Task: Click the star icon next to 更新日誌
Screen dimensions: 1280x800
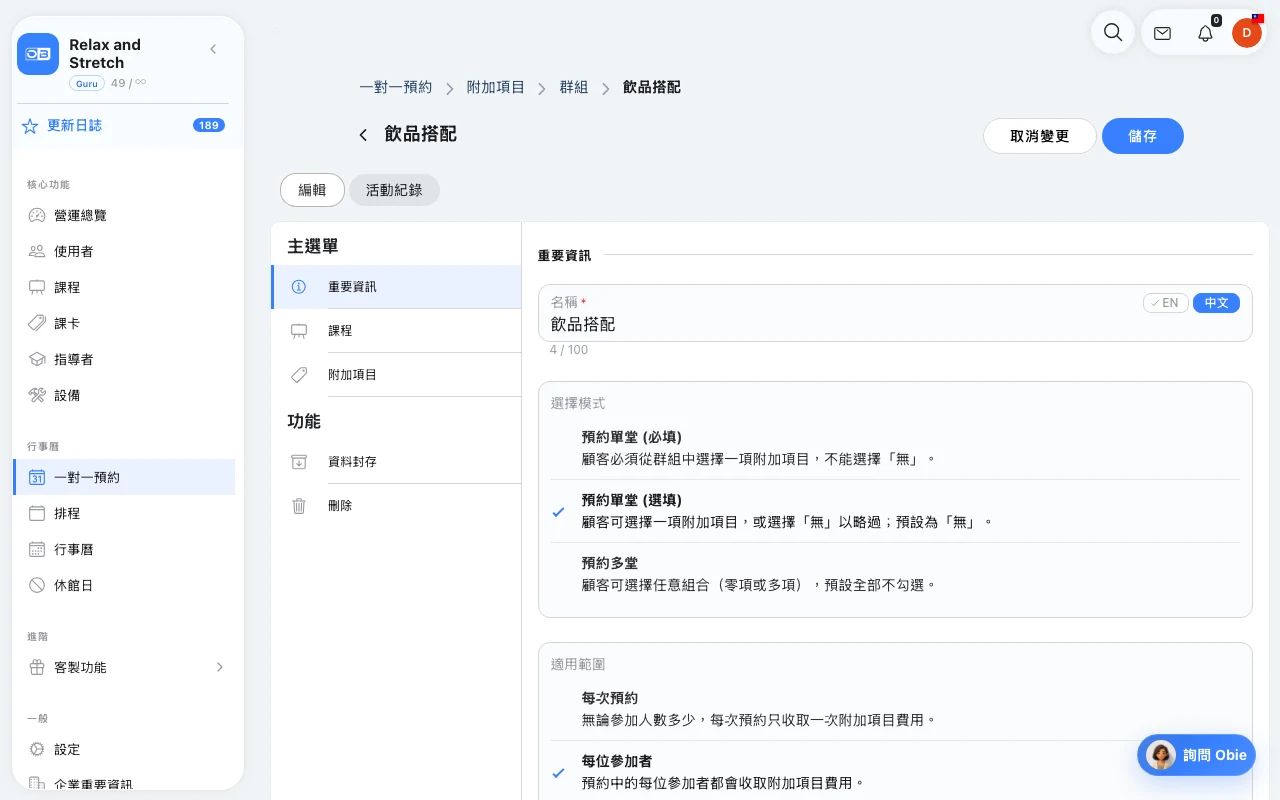Action: (x=30, y=126)
